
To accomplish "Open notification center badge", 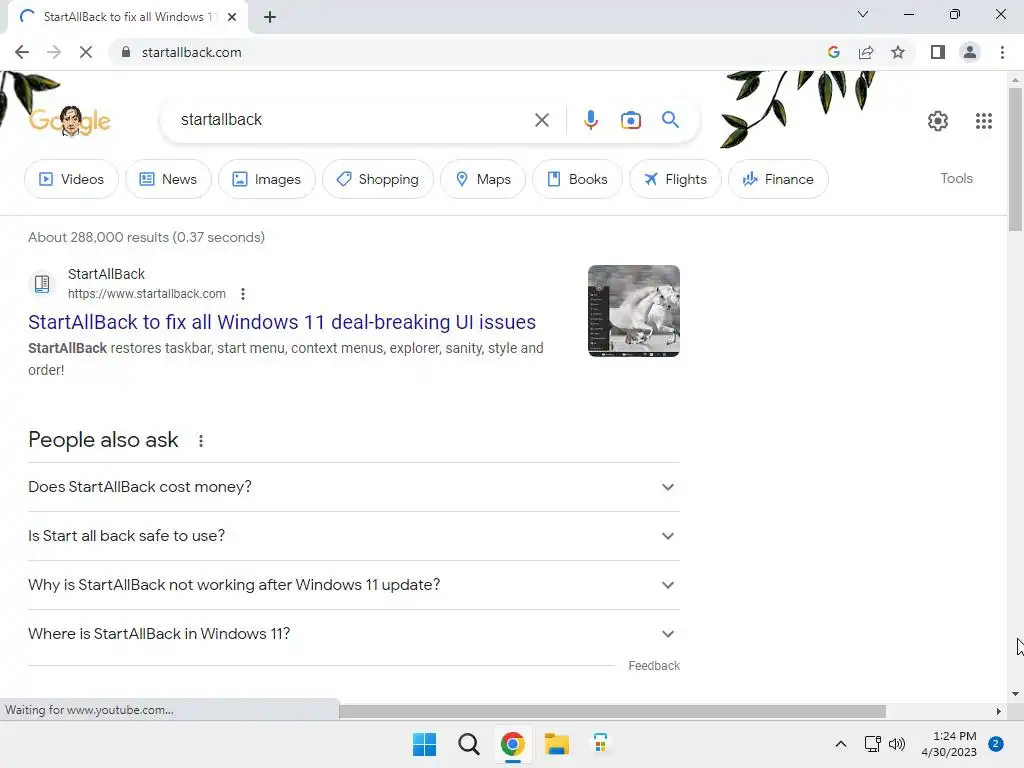I will [x=996, y=744].
